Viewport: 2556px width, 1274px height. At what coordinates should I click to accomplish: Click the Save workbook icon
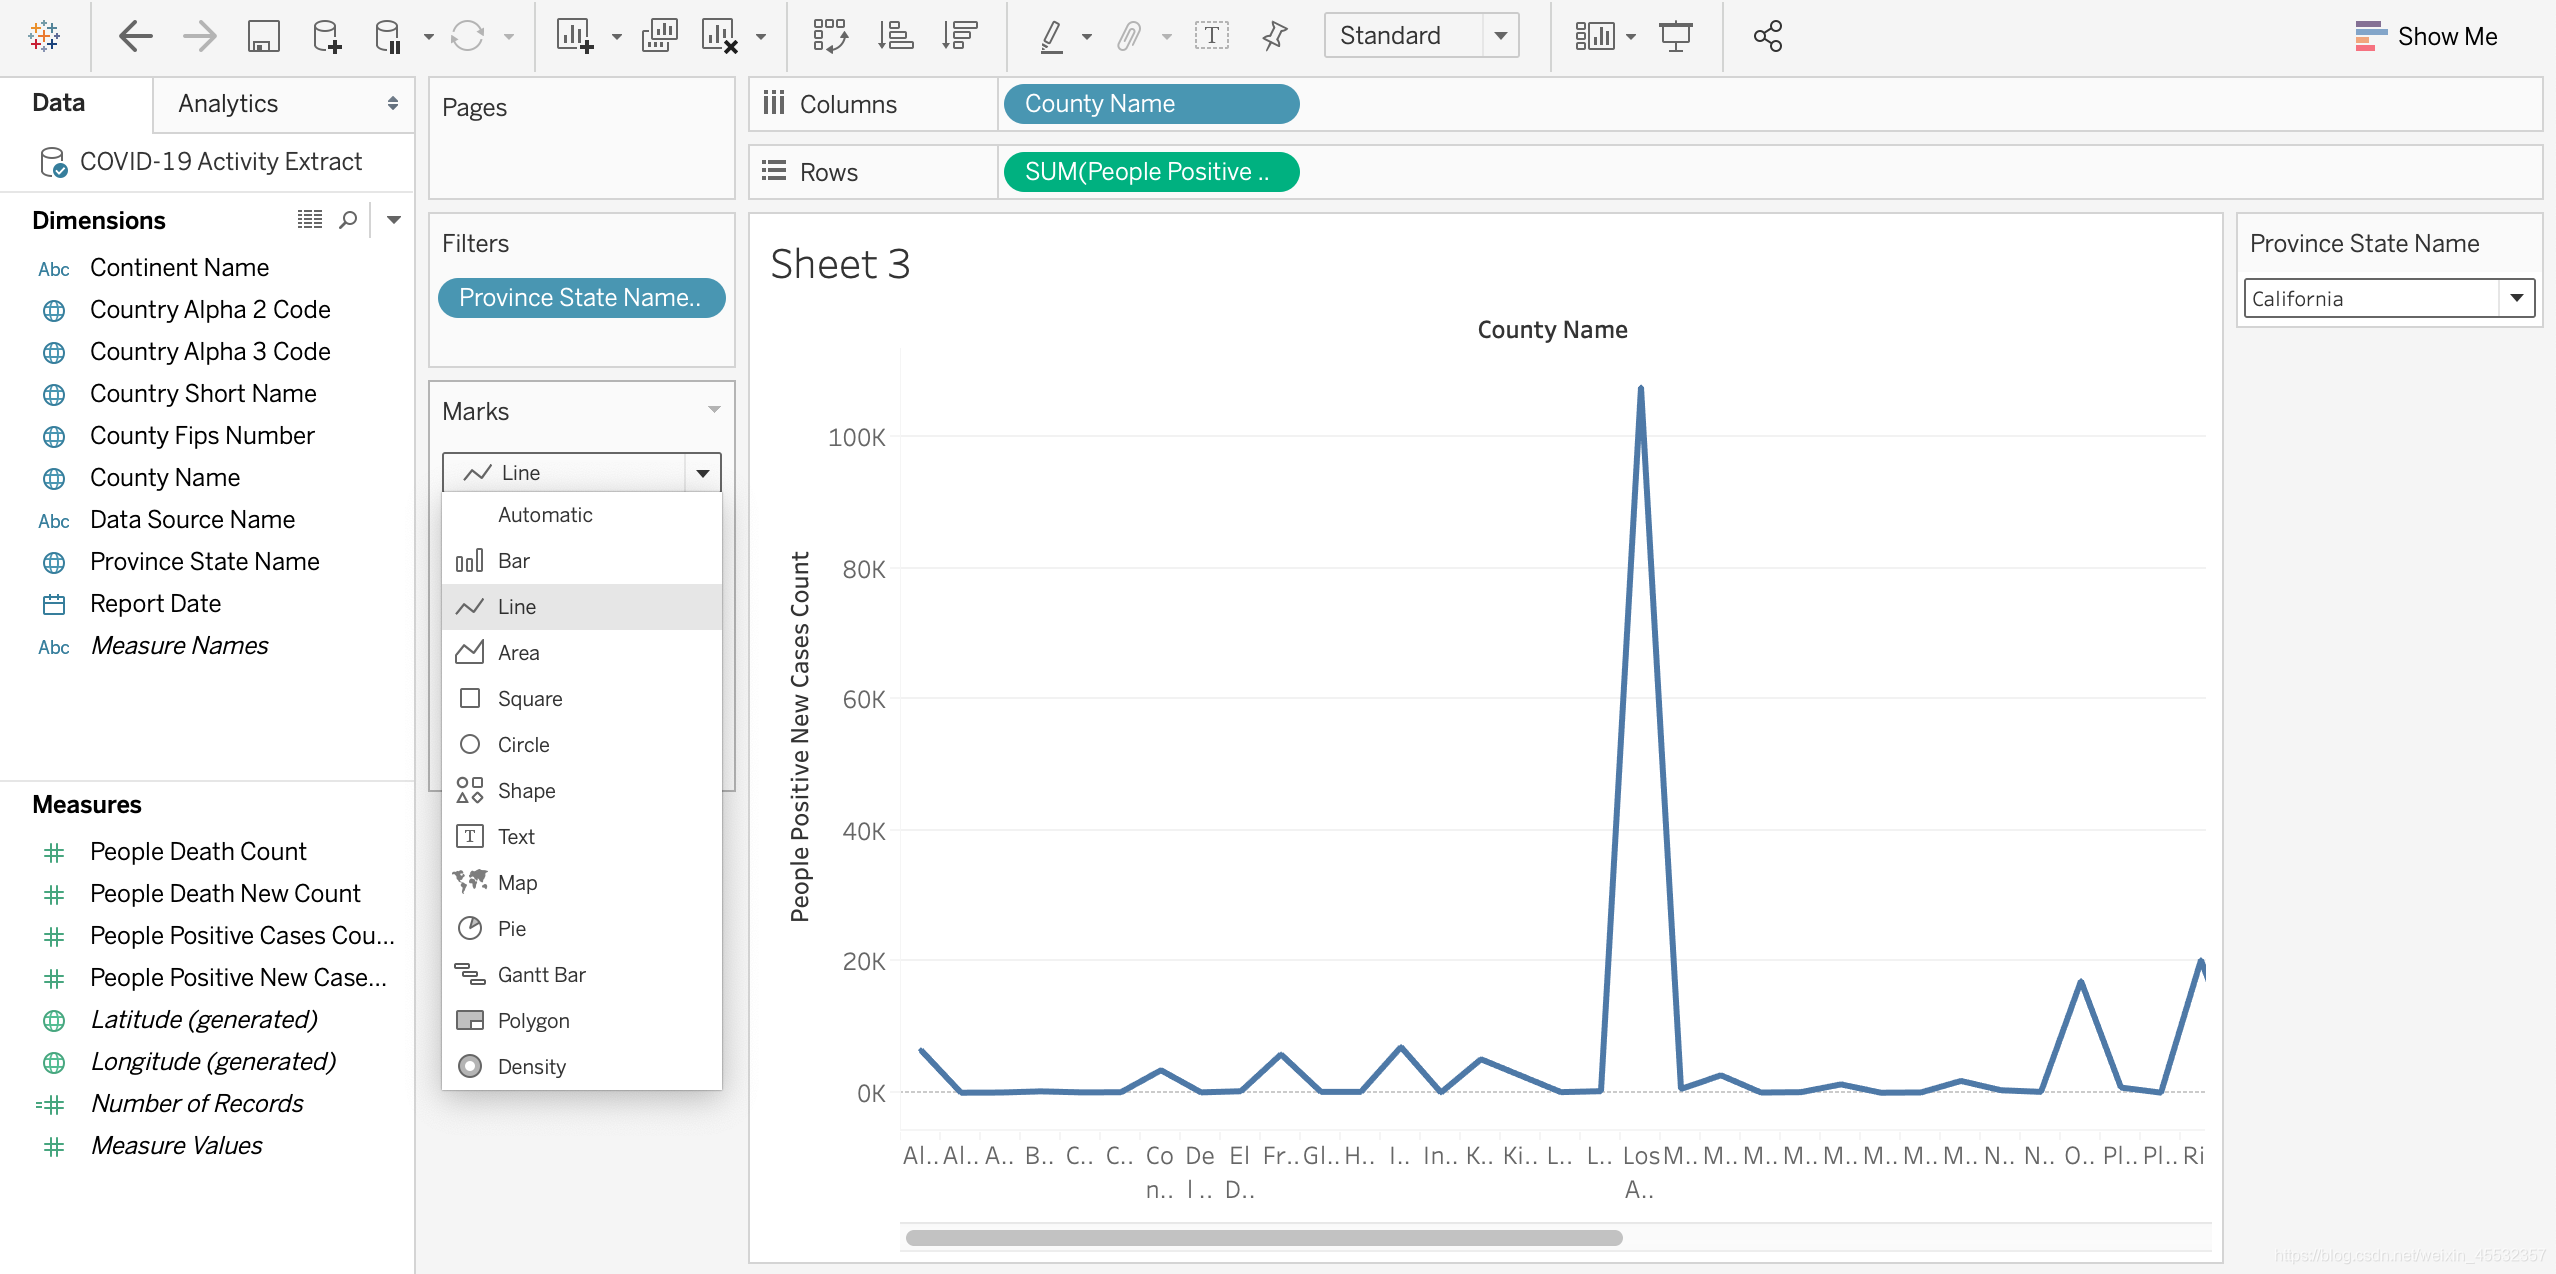(263, 37)
